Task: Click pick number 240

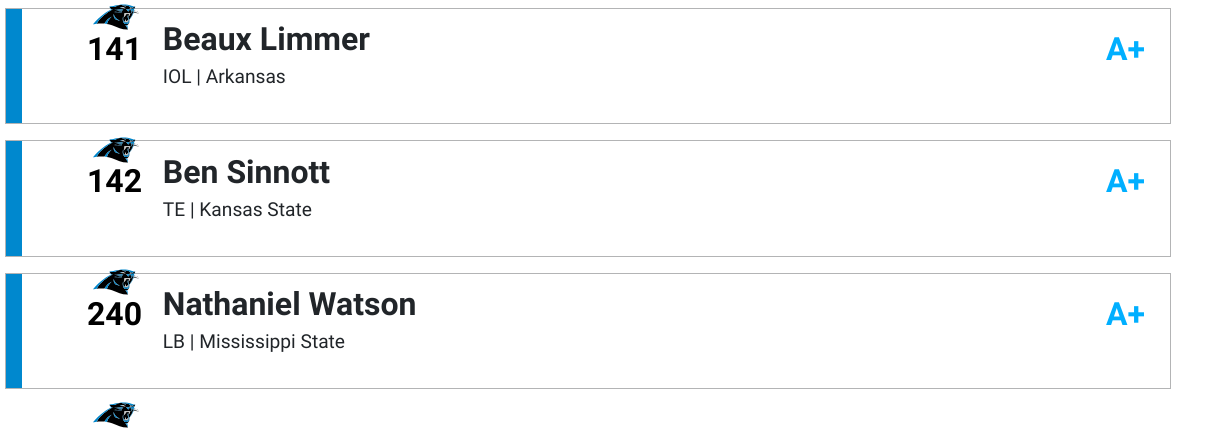Action: [x=114, y=314]
